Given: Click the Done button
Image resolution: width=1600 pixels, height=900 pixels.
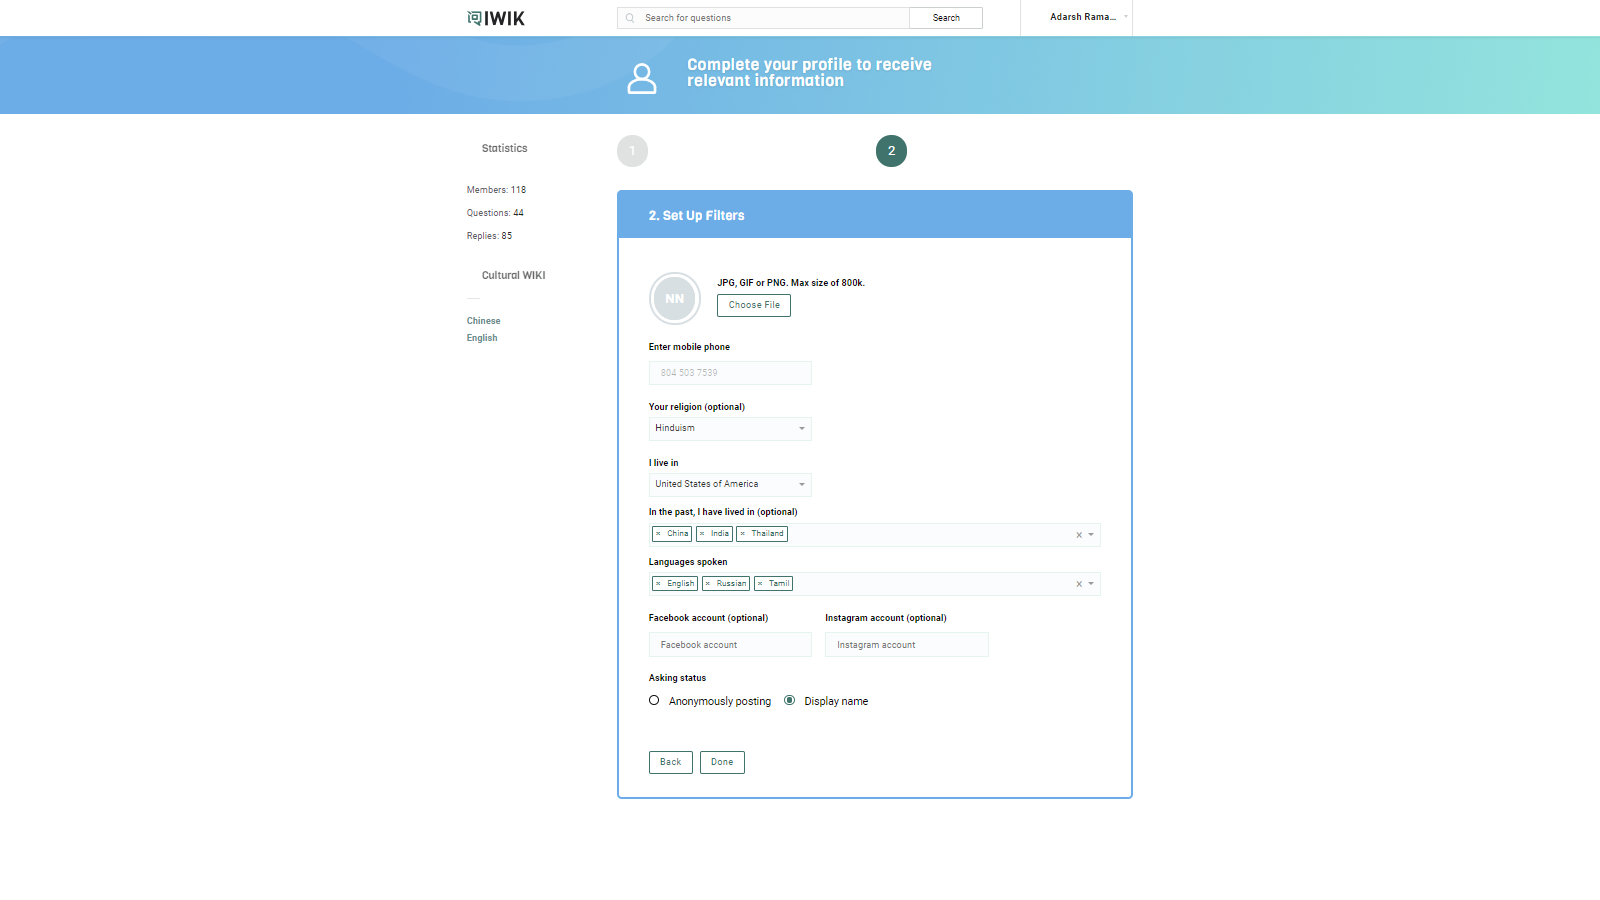Looking at the screenshot, I should coord(722,762).
